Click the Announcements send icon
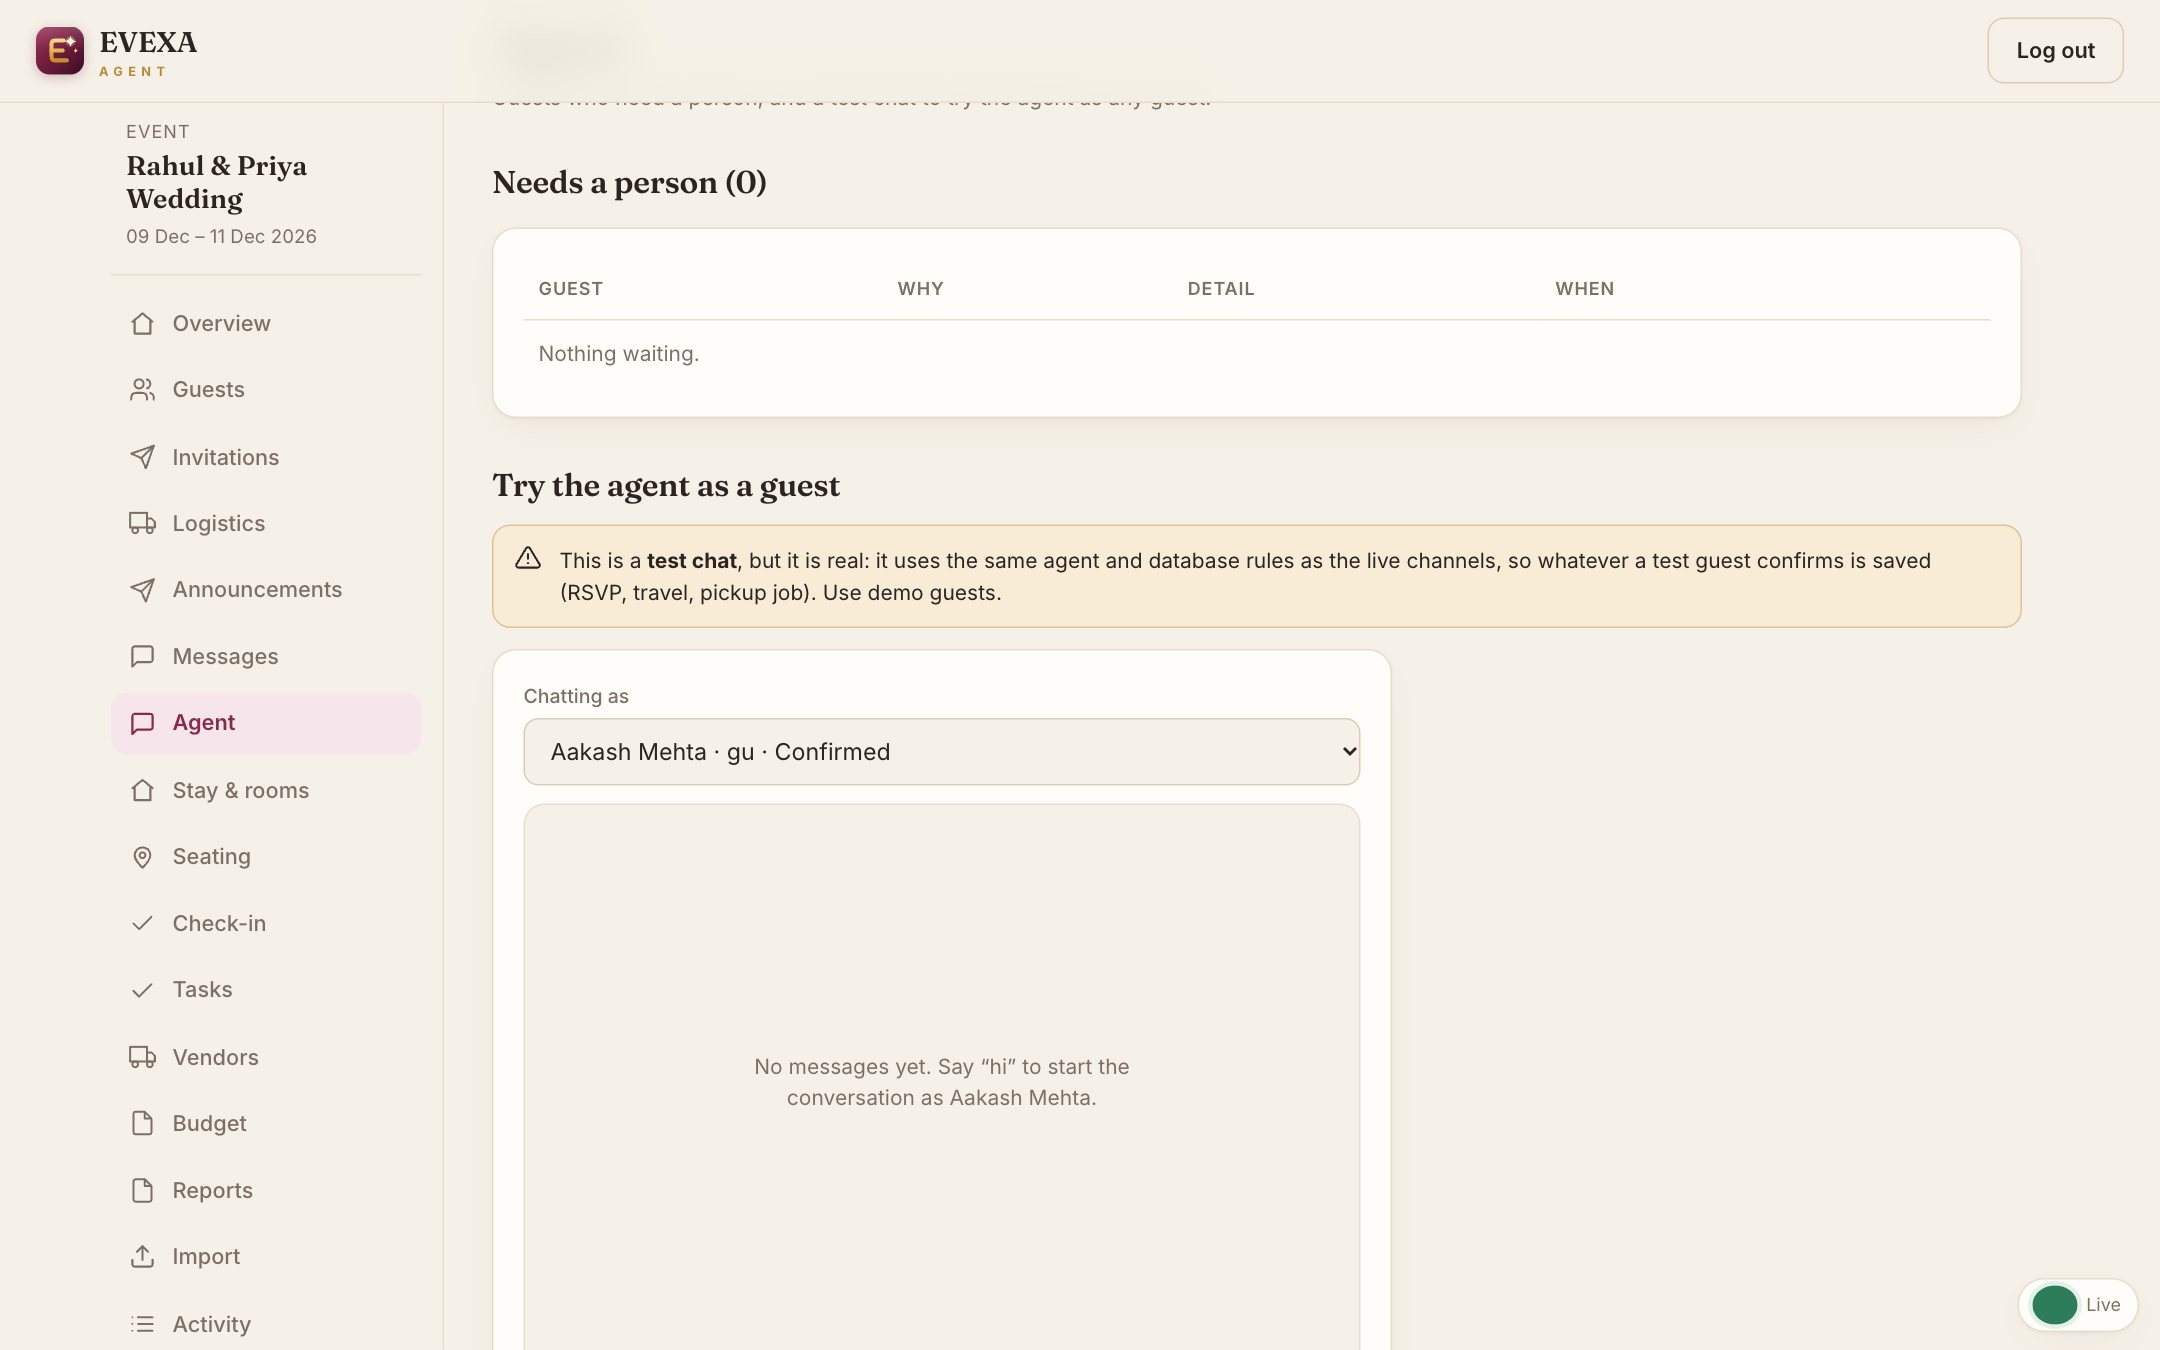 tap(142, 590)
